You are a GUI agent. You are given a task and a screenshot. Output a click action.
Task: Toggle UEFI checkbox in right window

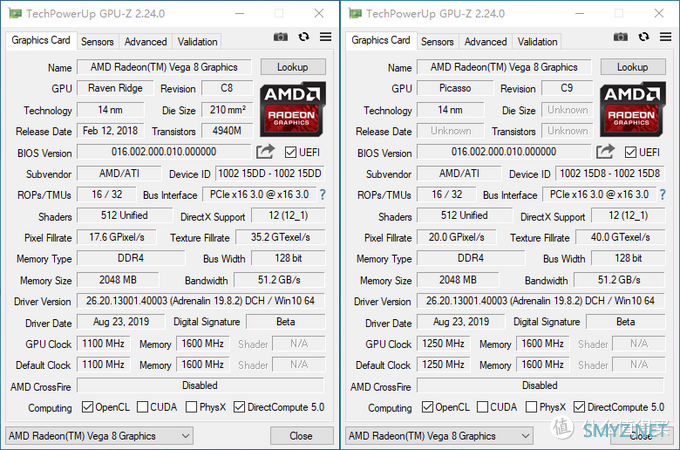631,152
